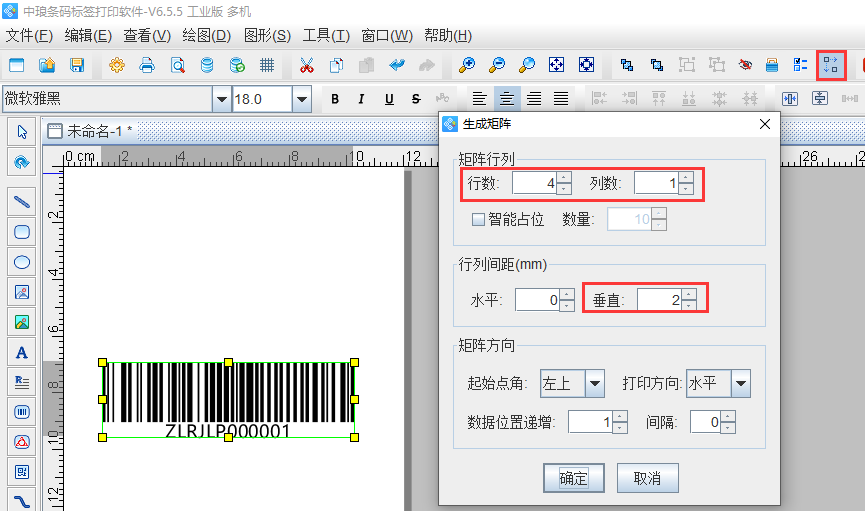This screenshot has width=865, height=511.
Task: Click the 确定 button
Action: (x=574, y=478)
